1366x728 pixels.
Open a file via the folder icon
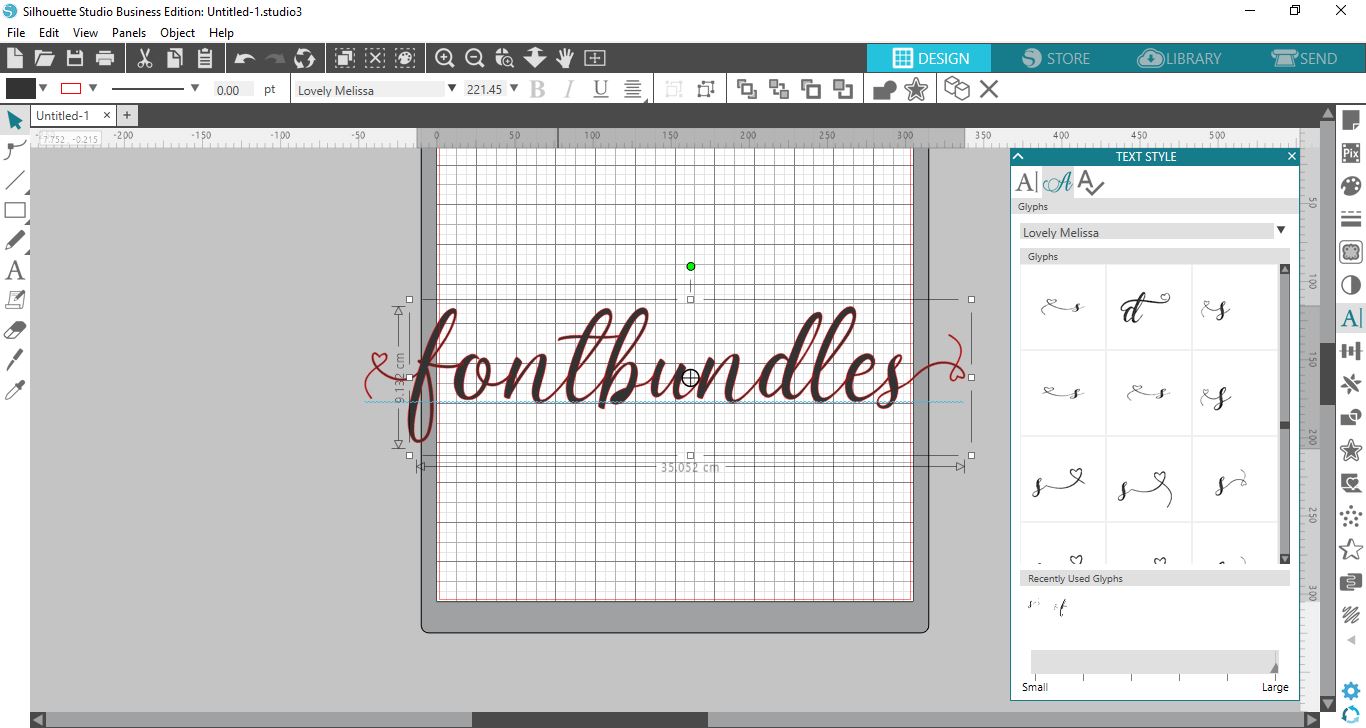click(44, 58)
